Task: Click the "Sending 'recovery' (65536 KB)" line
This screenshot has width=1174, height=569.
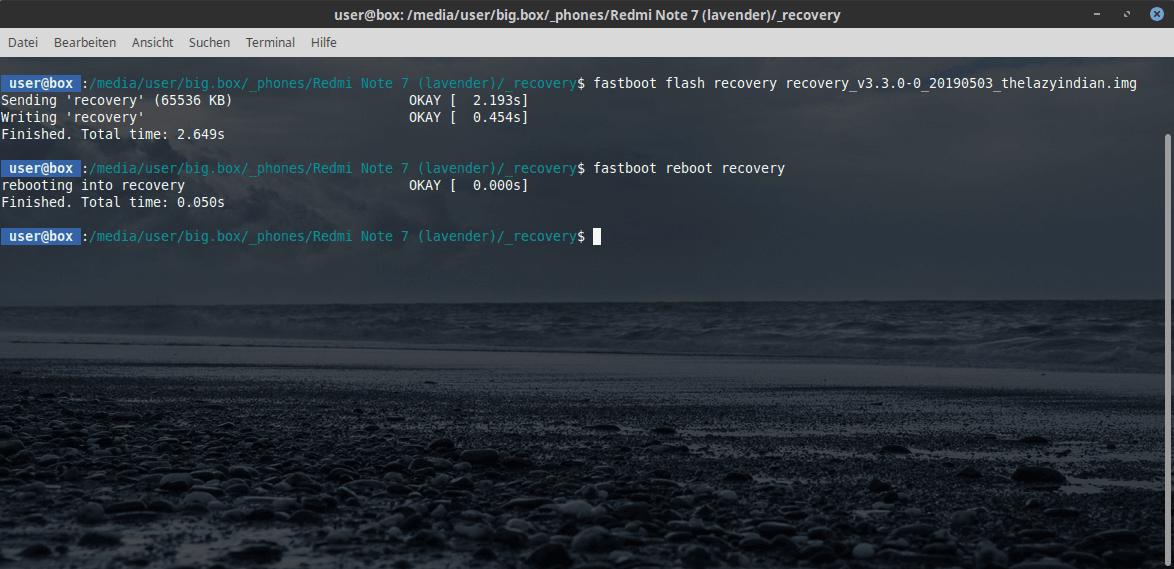Action: (x=117, y=100)
